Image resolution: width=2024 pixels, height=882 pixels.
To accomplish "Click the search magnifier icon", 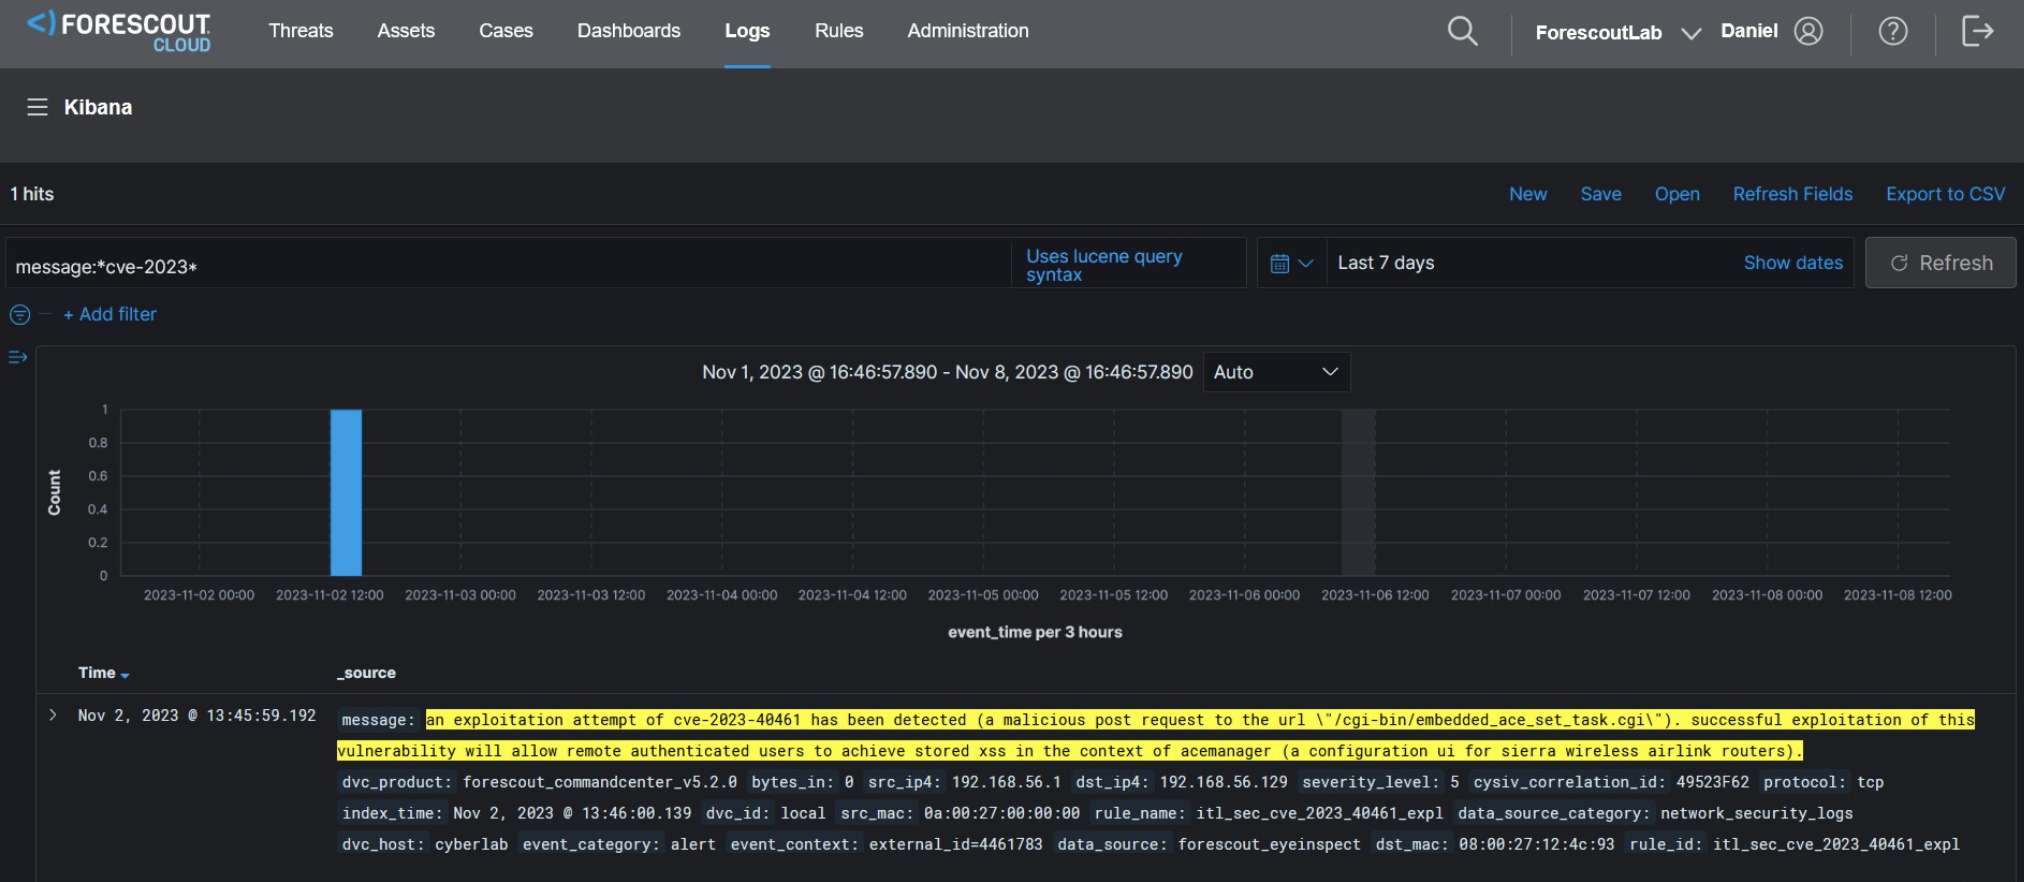I will point(1462,31).
